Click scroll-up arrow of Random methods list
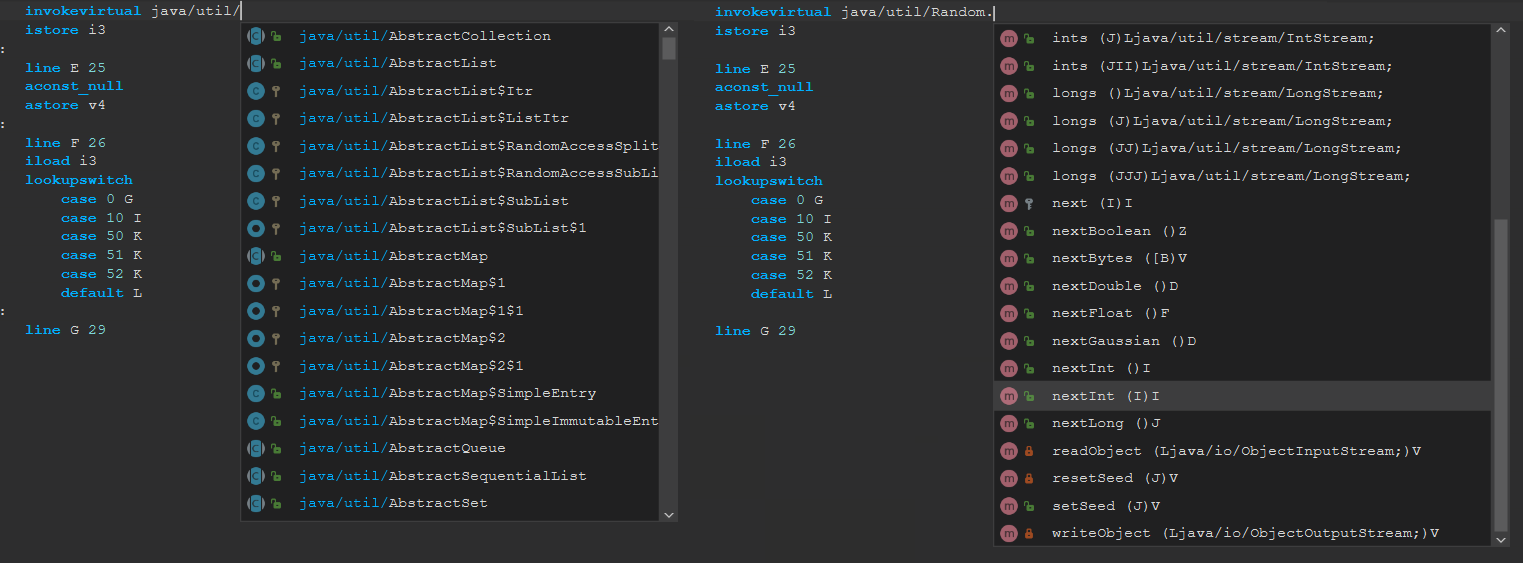 (x=1500, y=31)
